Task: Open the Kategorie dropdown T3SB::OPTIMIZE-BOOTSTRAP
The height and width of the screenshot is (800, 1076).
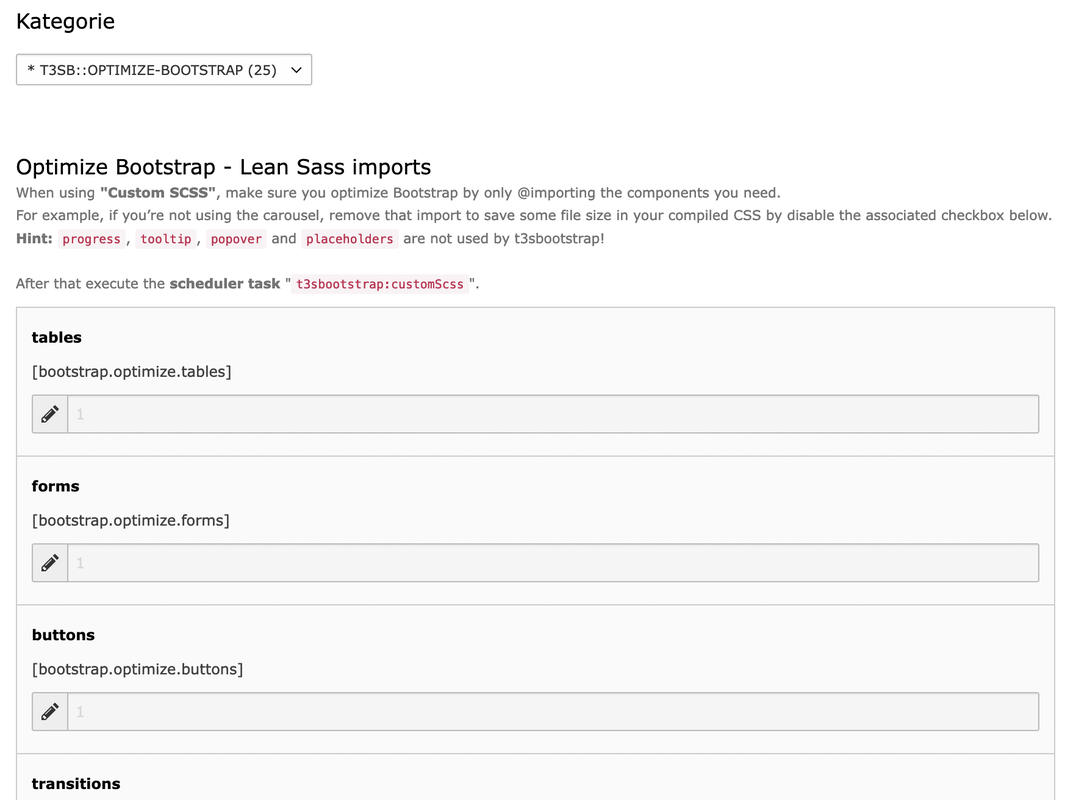Action: tap(164, 70)
